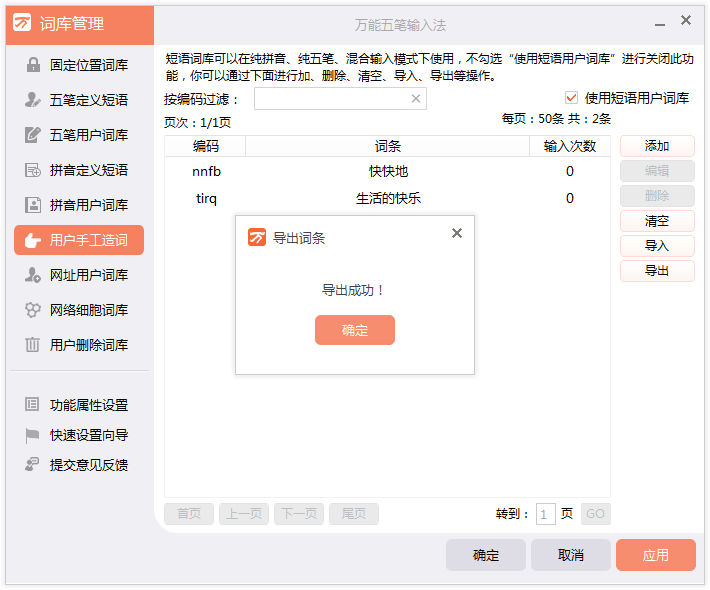Close the 导出词条 dialog
Image resolution: width=710 pixels, height=590 pixels.
[457, 233]
